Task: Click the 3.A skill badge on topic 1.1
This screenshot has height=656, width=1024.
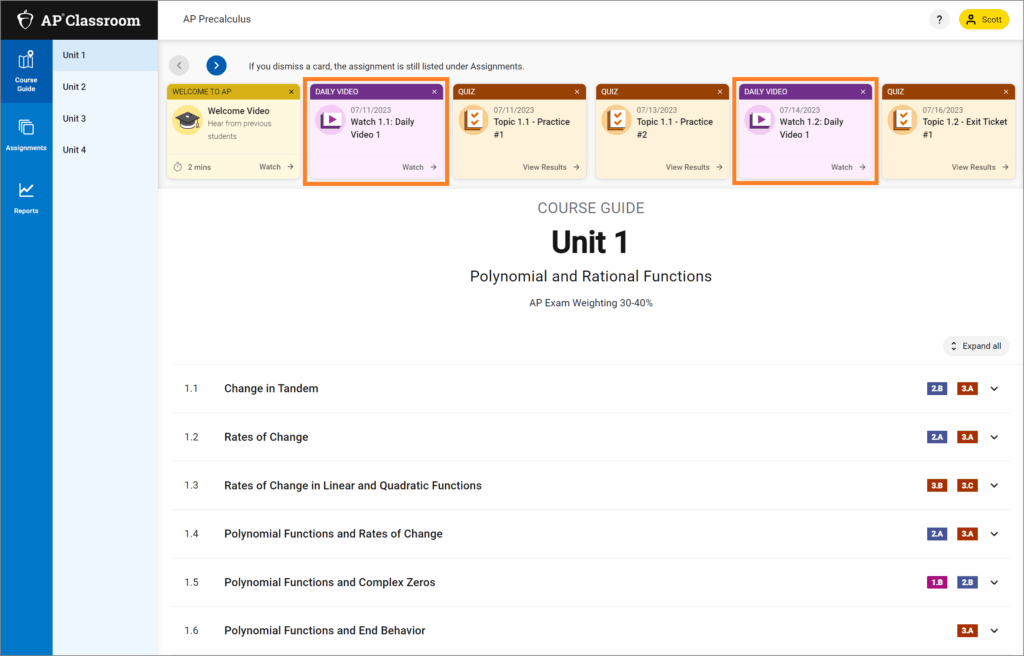Action: click(967, 389)
